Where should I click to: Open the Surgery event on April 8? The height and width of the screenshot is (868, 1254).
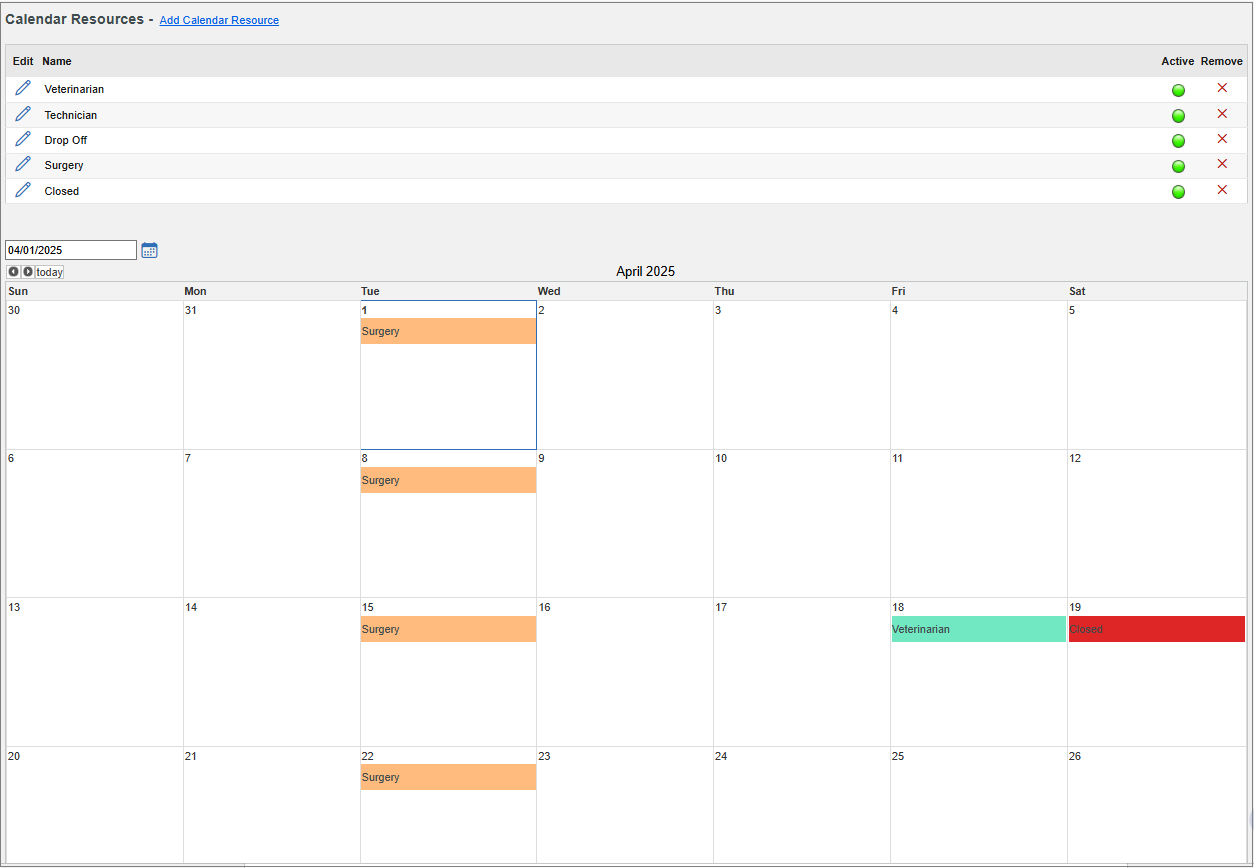coord(448,480)
